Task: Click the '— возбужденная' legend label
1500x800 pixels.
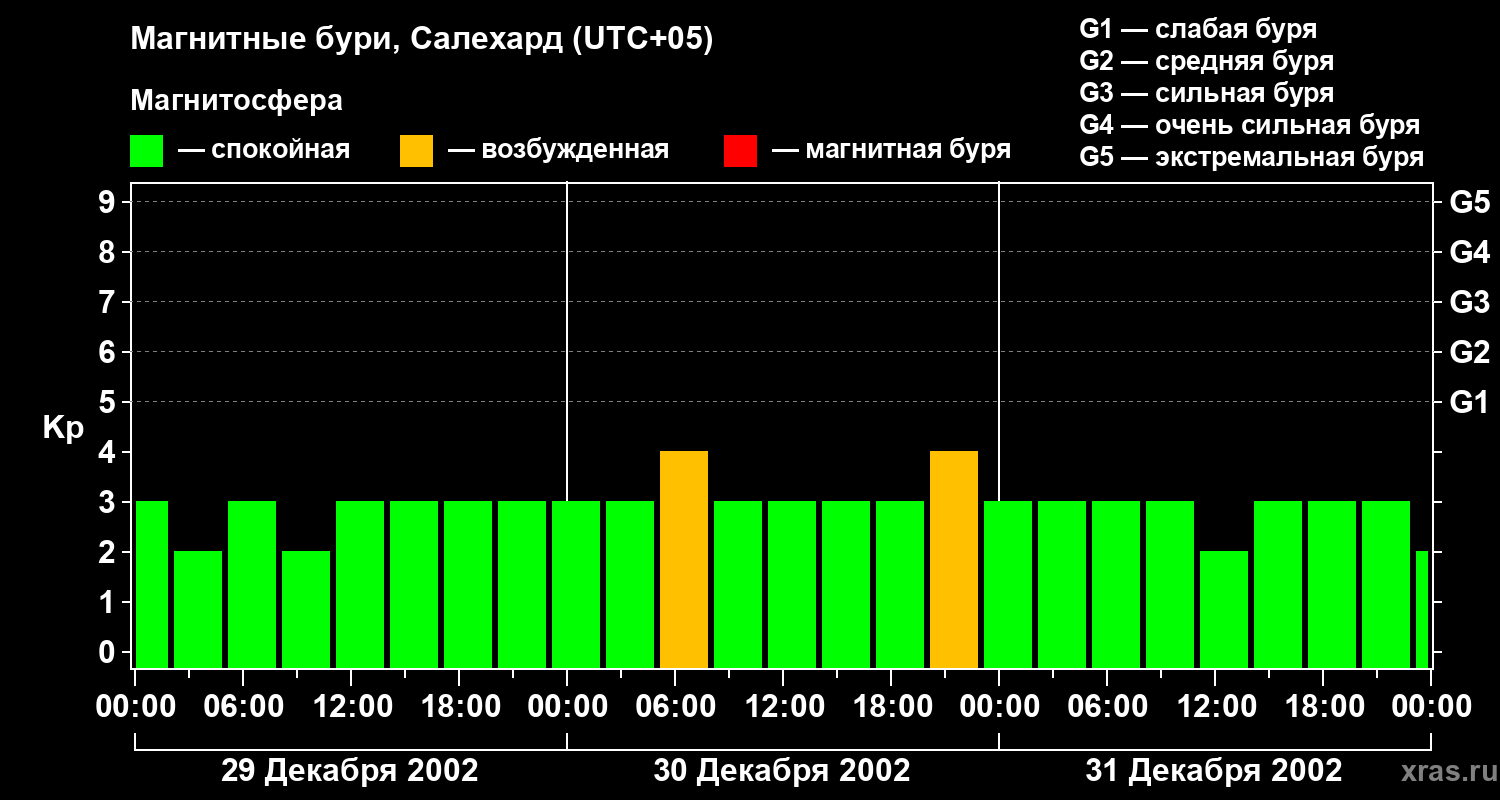Action: (558, 150)
